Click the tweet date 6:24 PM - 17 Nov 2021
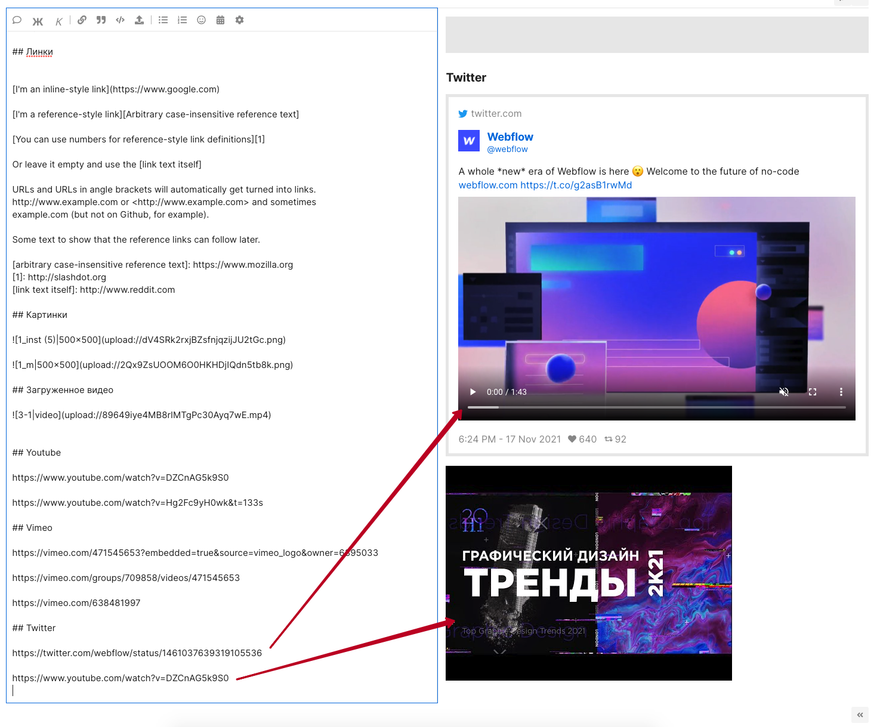Image resolution: width=880 pixels, height=727 pixels. (510, 439)
